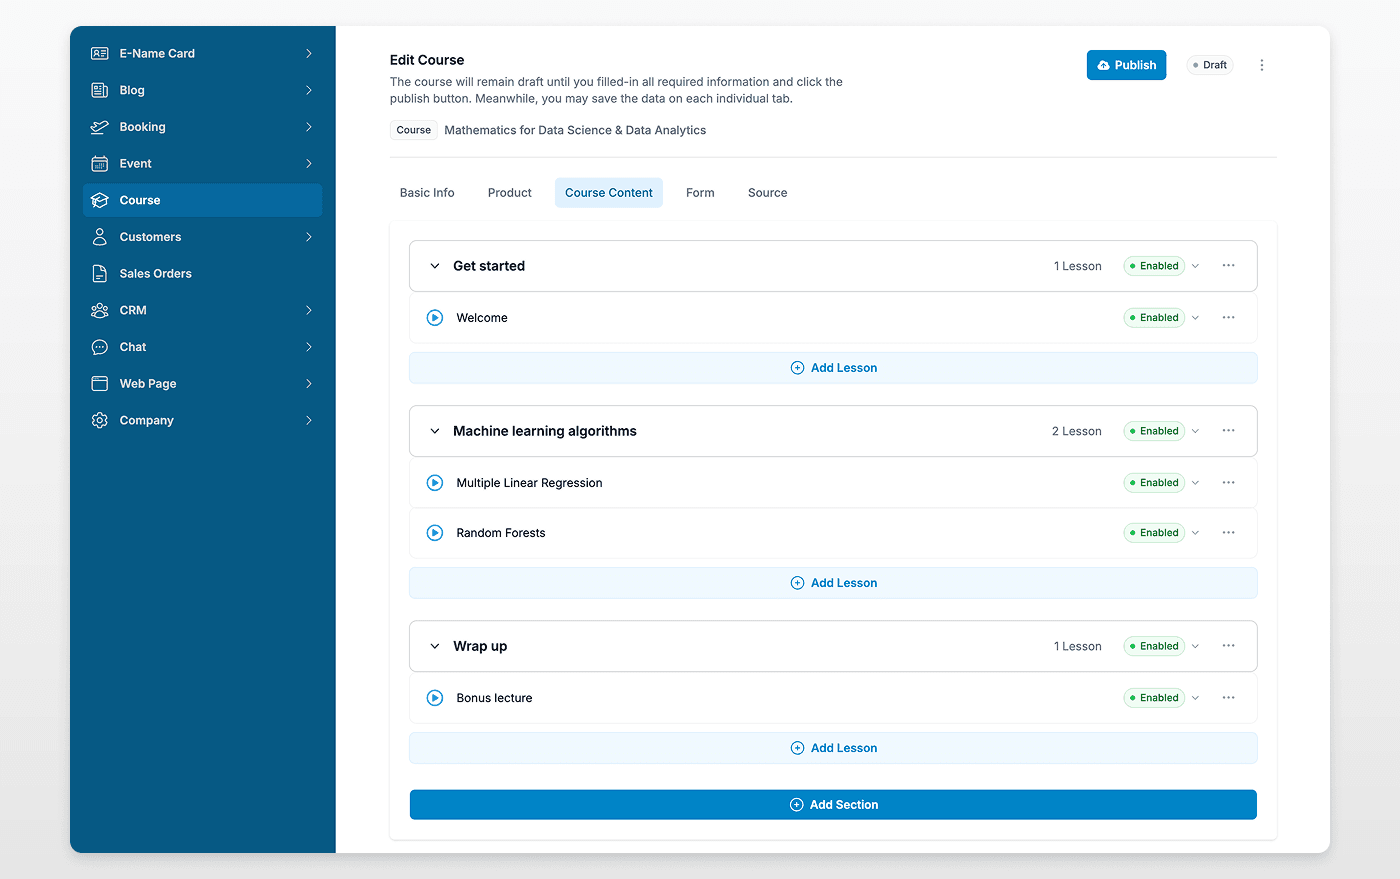The image size is (1400, 879).
Task: Click the Publish button
Action: [1126, 65]
